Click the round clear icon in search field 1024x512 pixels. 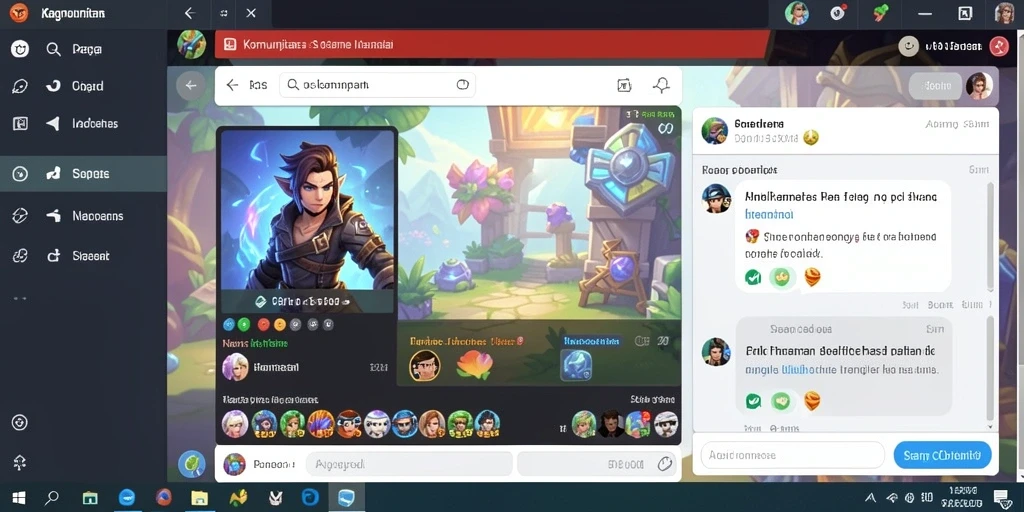tap(462, 84)
